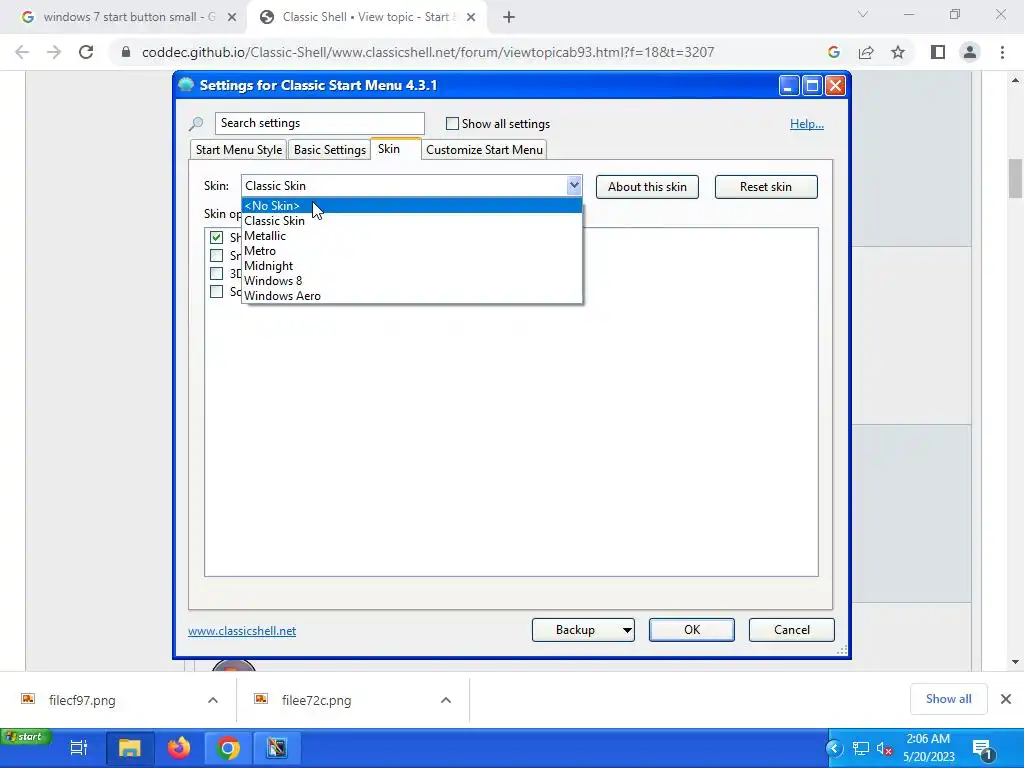Click the muted volume tray icon

(x=885, y=748)
